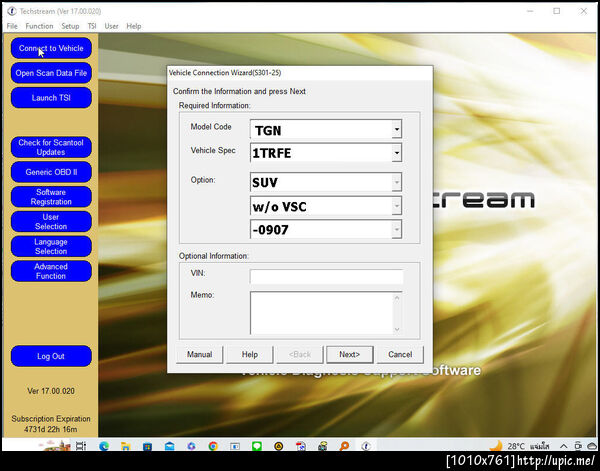Click the wizard Help button
The height and width of the screenshot is (471, 600).
pos(249,355)
